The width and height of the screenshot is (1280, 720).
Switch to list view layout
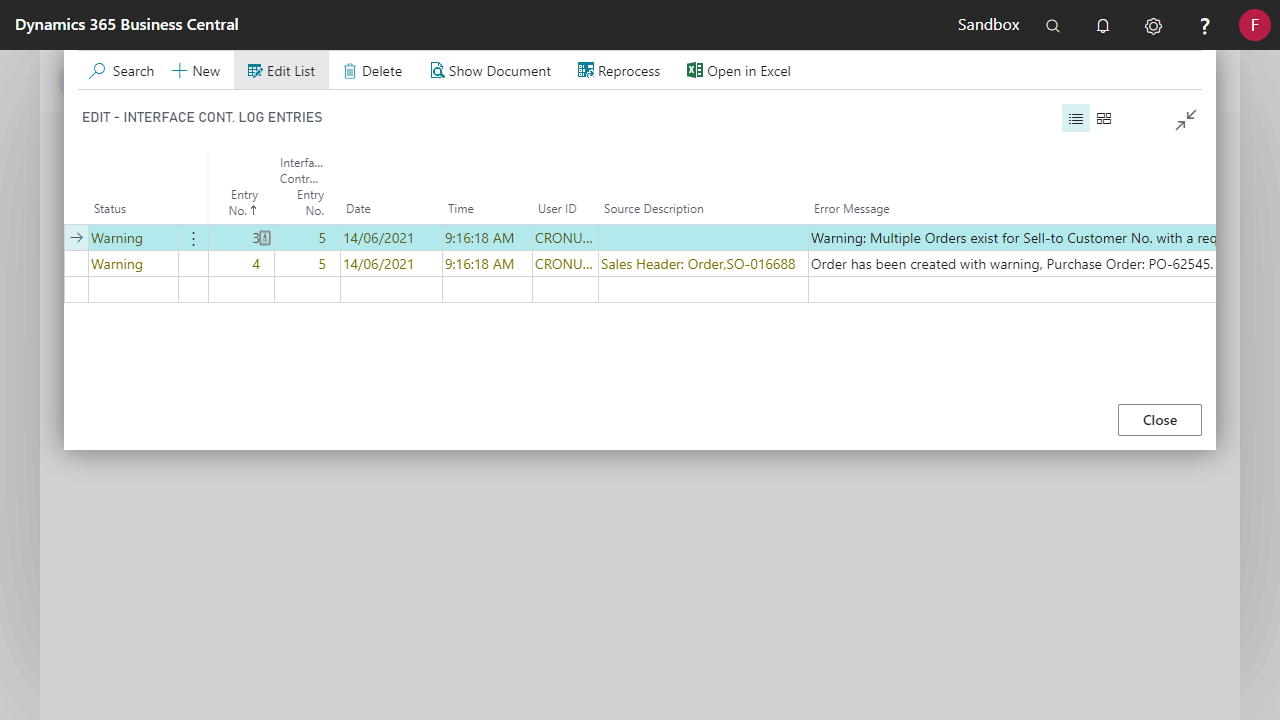point(1075,118)
